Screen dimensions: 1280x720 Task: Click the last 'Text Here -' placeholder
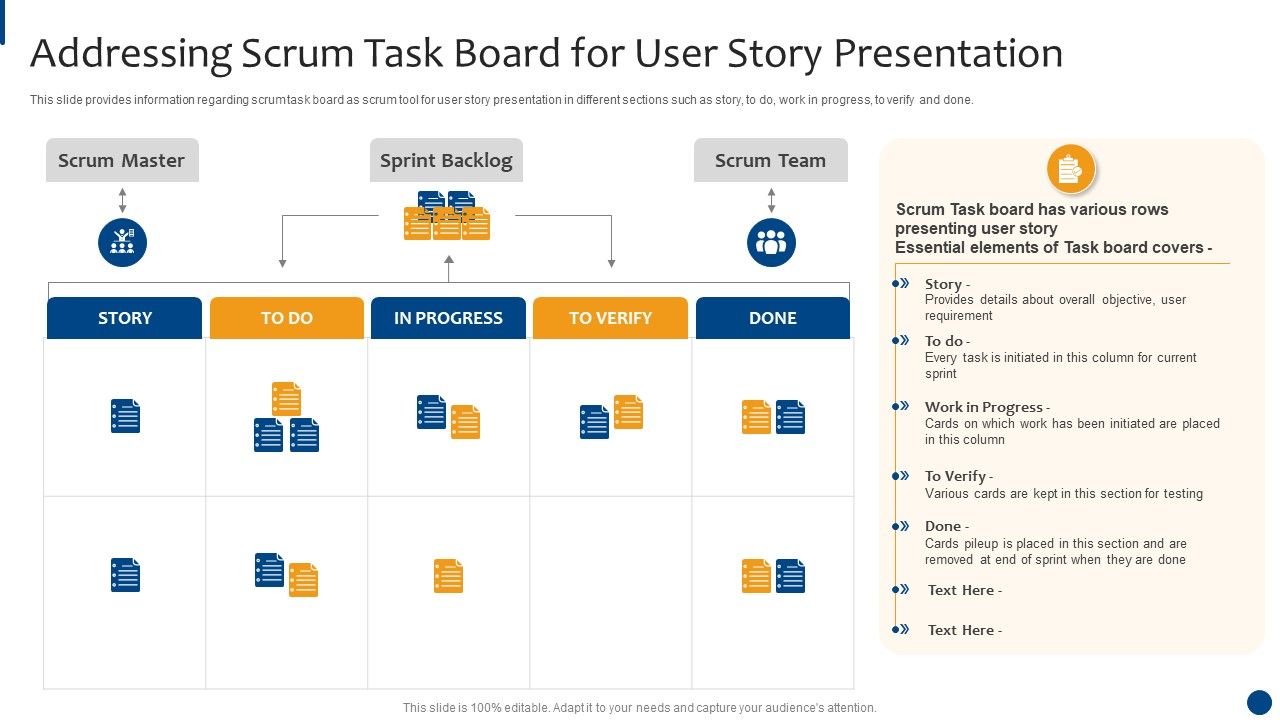(x=965, y=630)
